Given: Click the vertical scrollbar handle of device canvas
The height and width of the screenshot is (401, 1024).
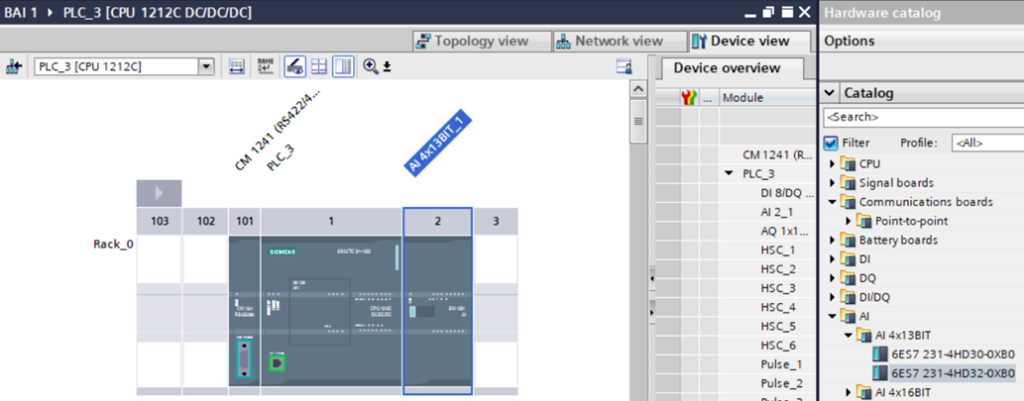Looking at the screenshot, I should (x=637, y=123).
